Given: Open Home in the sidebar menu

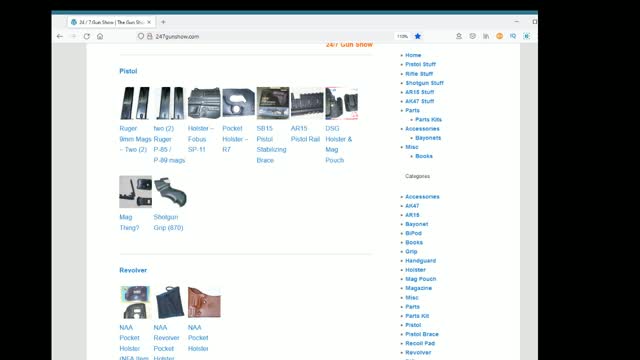Looking at the screenshot, I should click(413, 55).
